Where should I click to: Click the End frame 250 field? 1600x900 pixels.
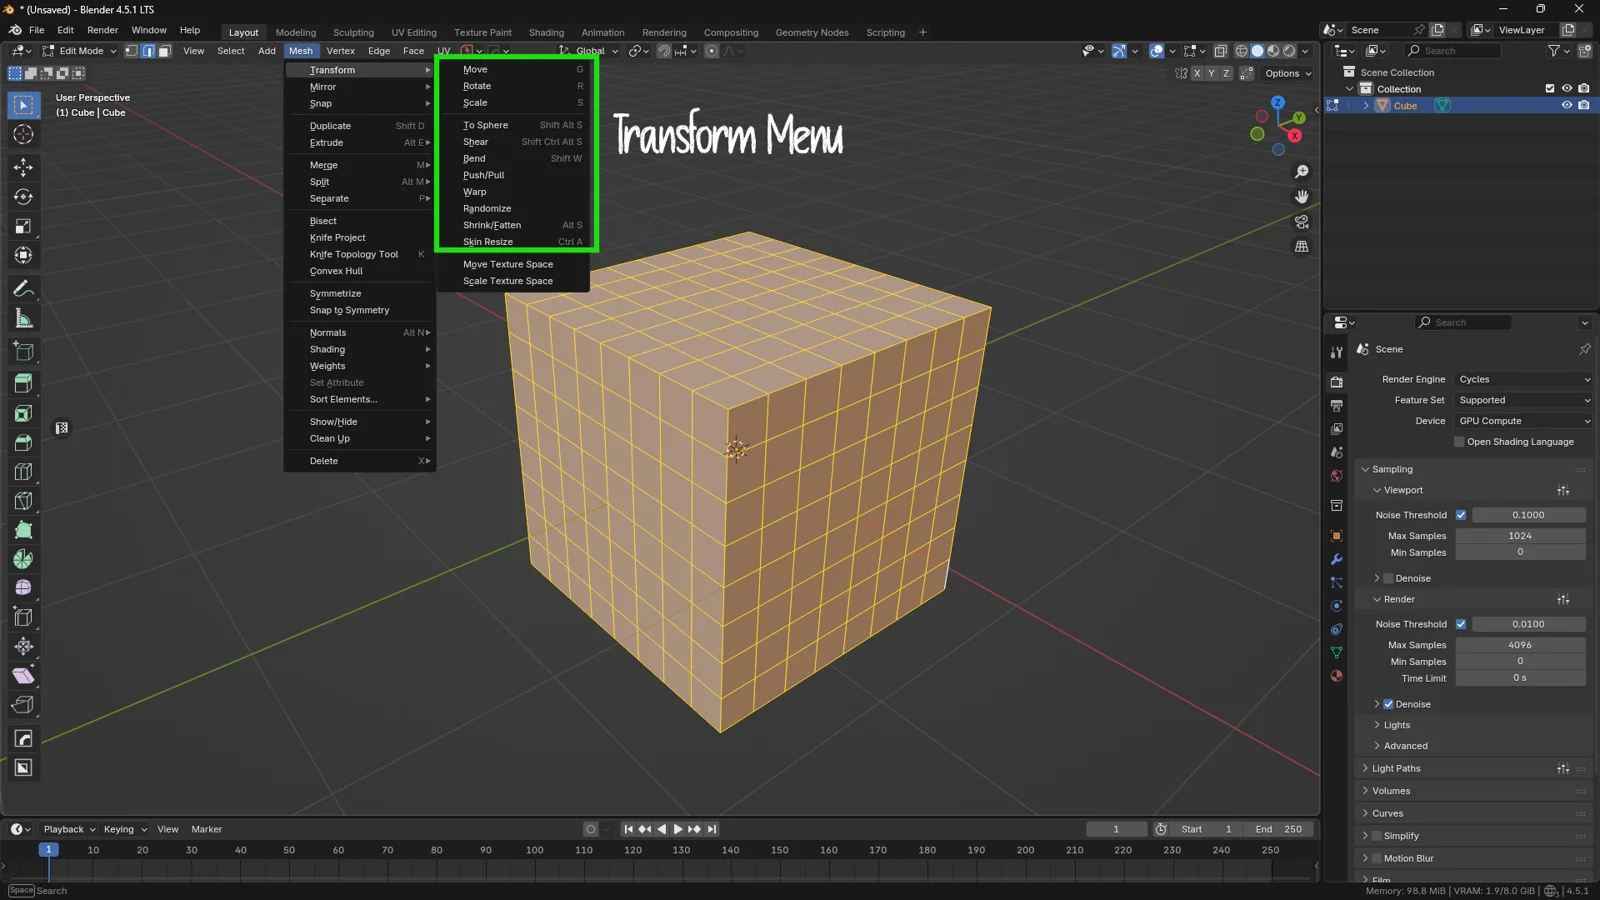[x=1279, y=829]
